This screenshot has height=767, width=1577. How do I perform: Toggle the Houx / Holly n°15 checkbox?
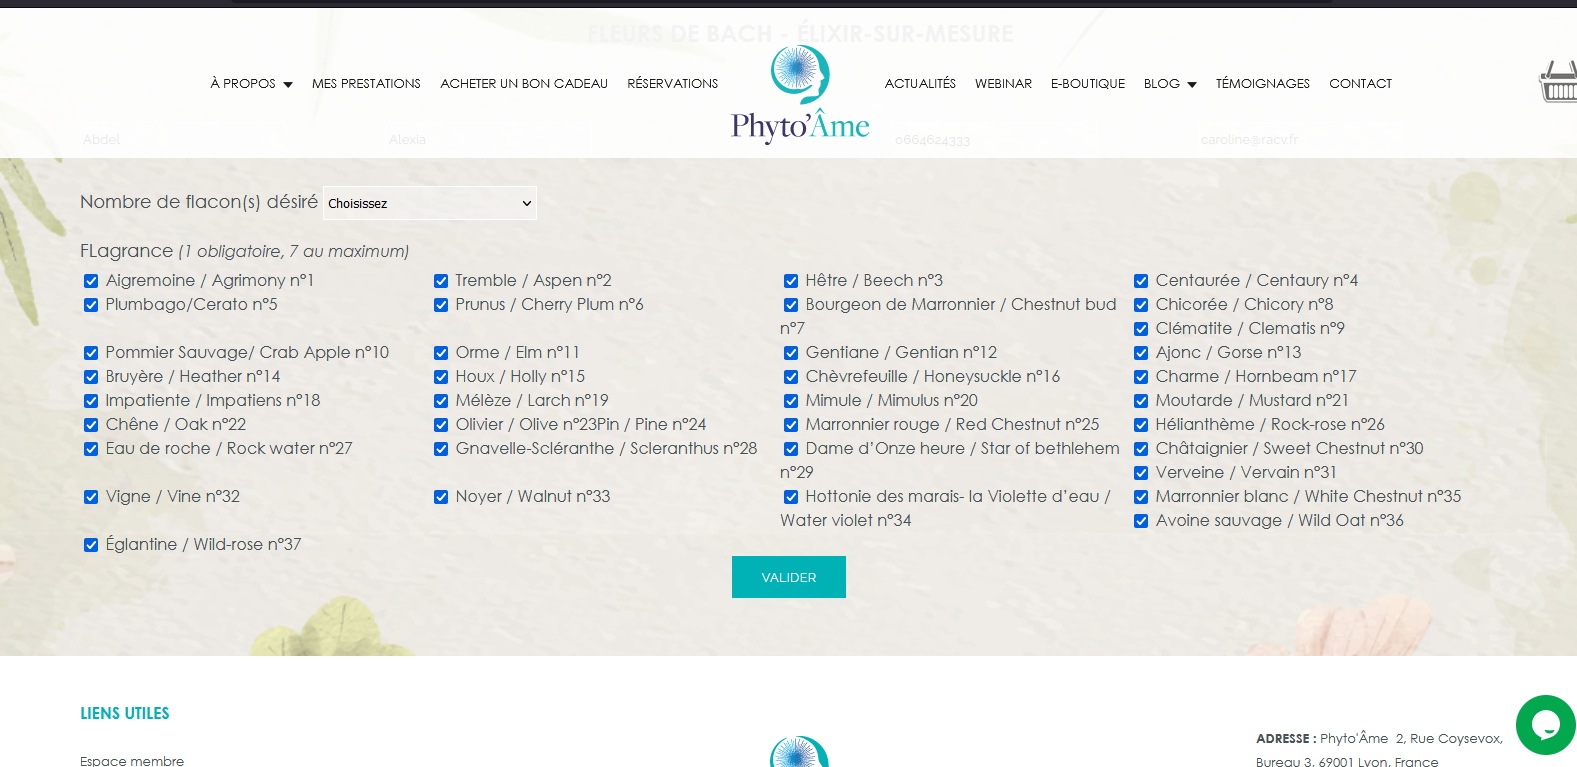[x=441, y=377]
